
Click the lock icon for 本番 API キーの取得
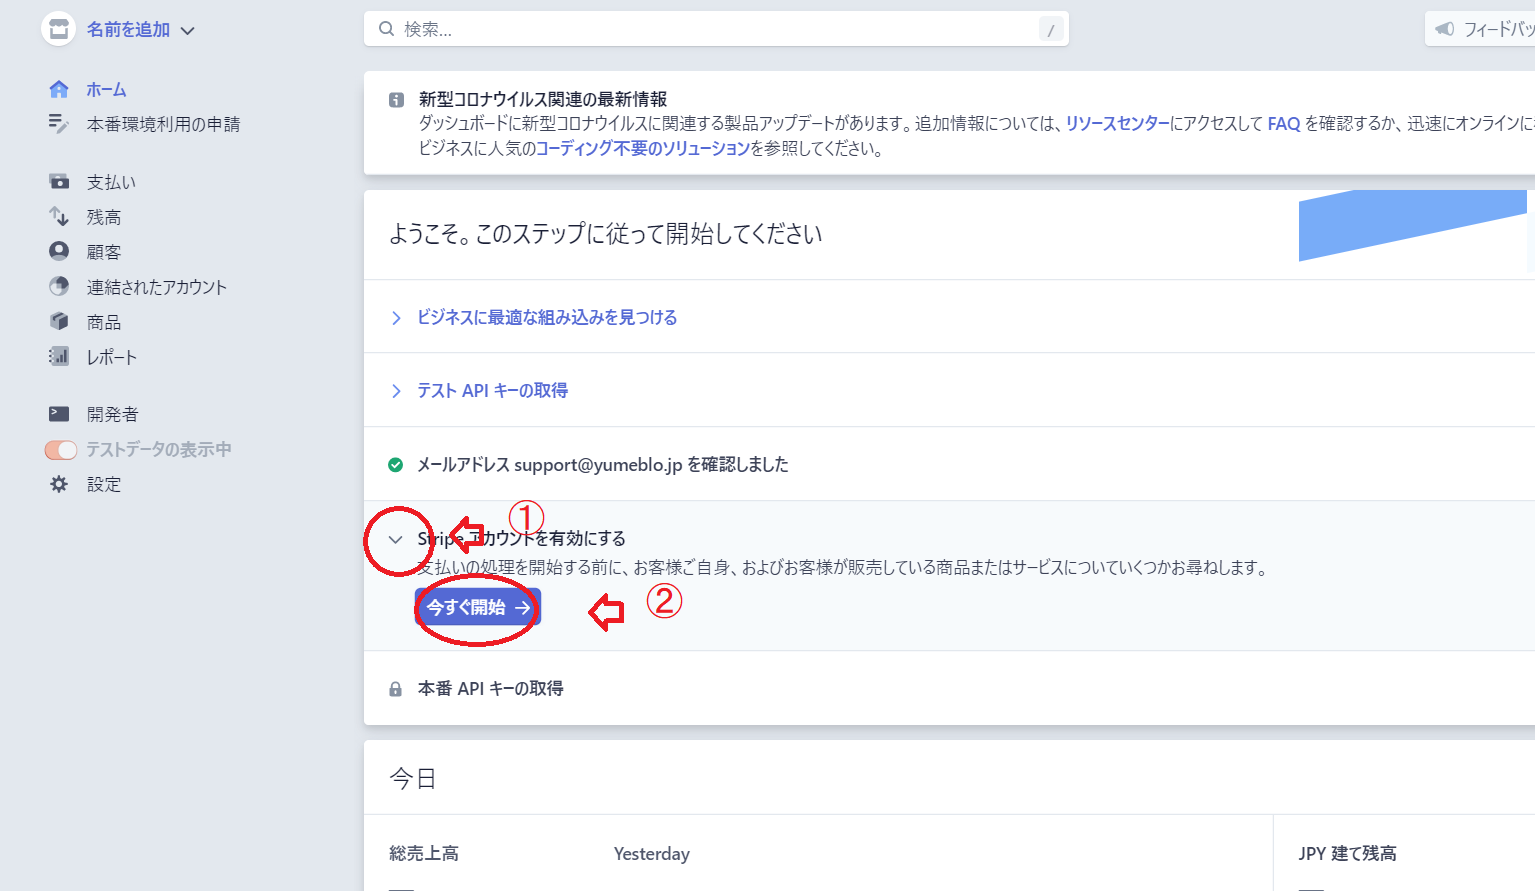point(395,689)
